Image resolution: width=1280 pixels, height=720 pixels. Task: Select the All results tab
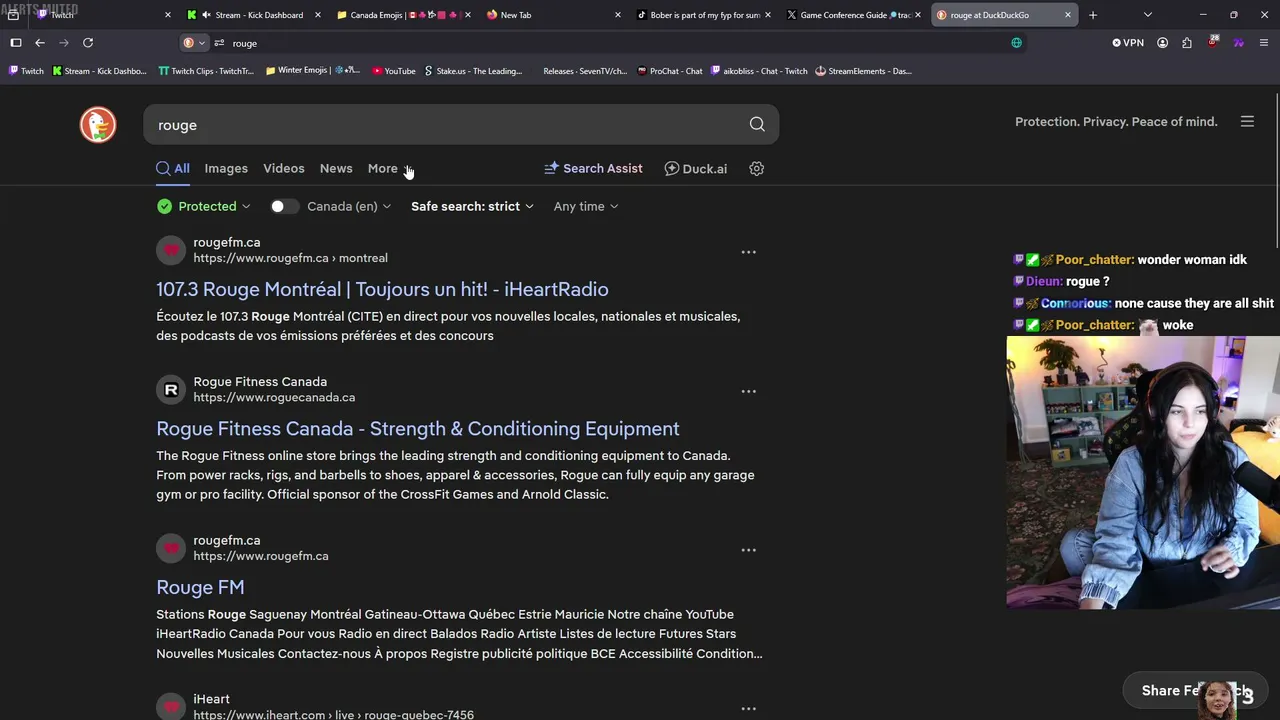point(173,168)
